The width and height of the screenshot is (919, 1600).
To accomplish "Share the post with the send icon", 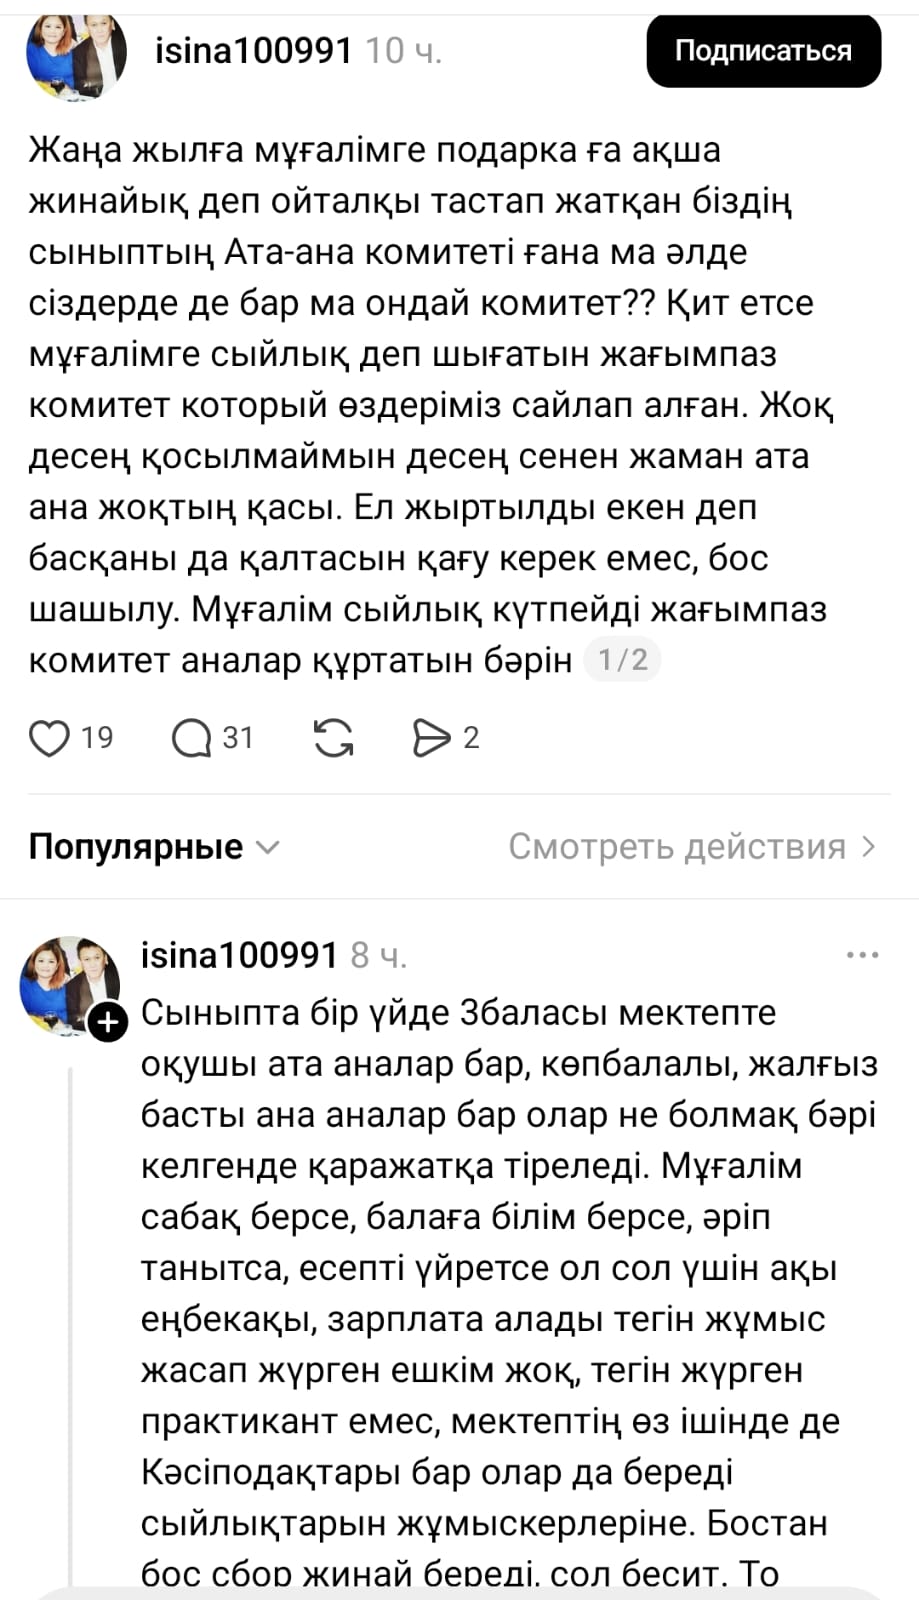I will [431, 739].
